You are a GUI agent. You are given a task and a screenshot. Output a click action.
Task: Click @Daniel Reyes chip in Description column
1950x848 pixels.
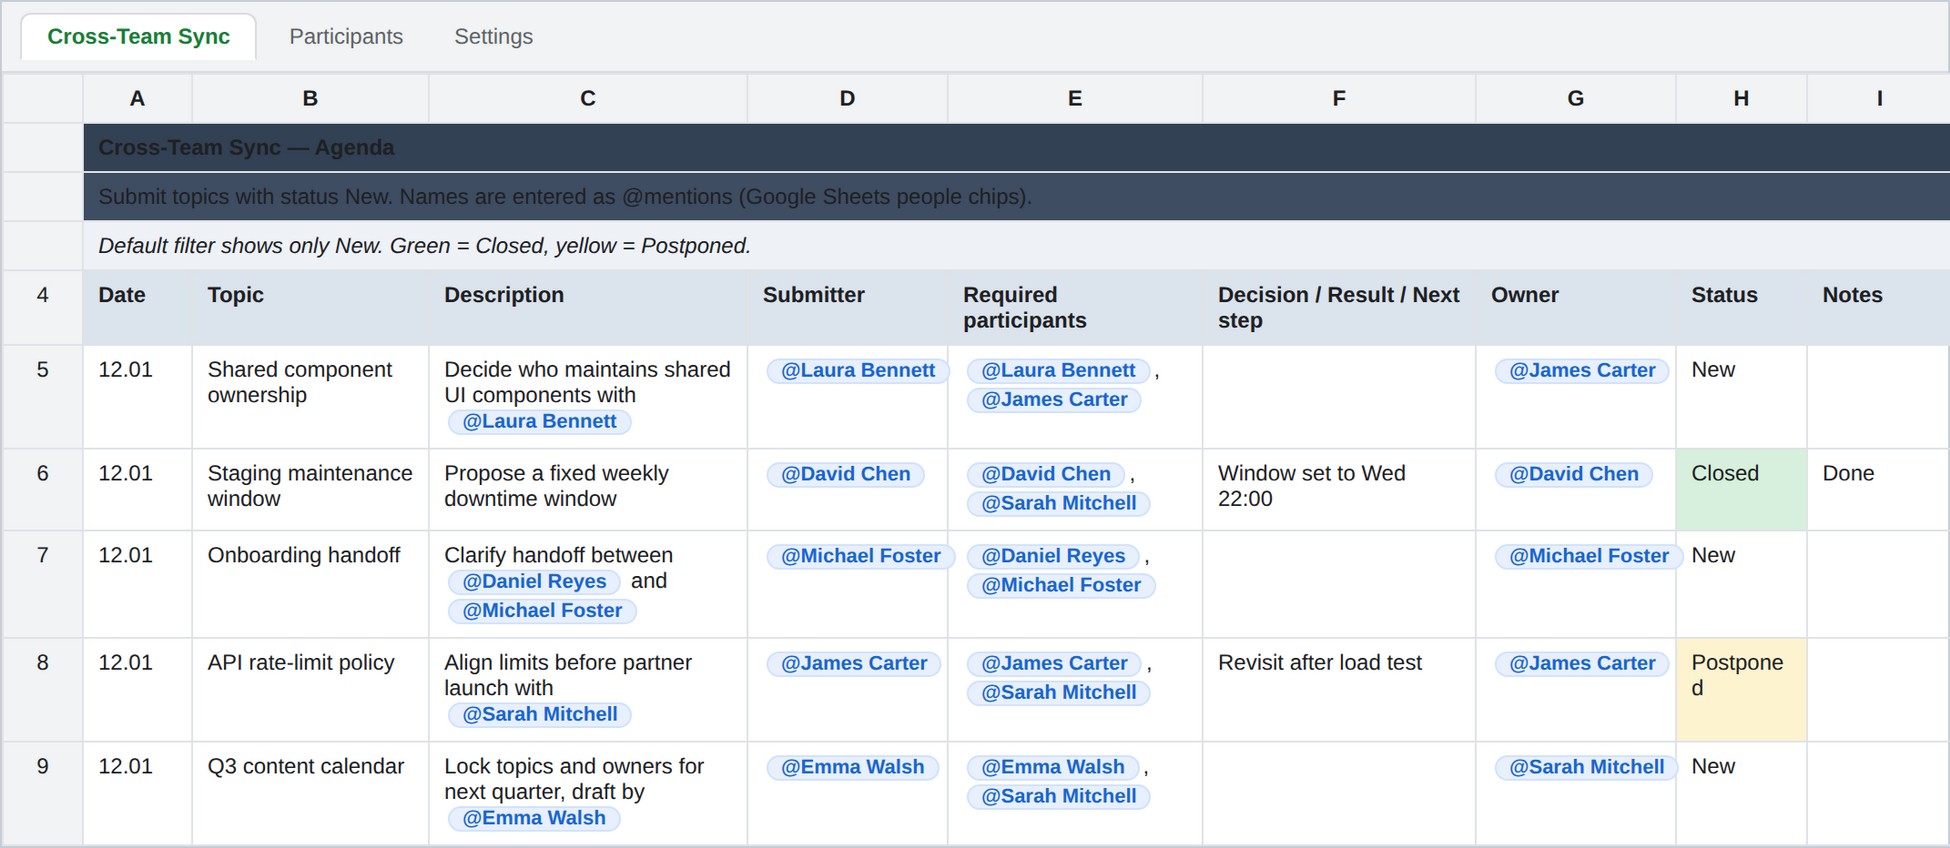(534, 581)
